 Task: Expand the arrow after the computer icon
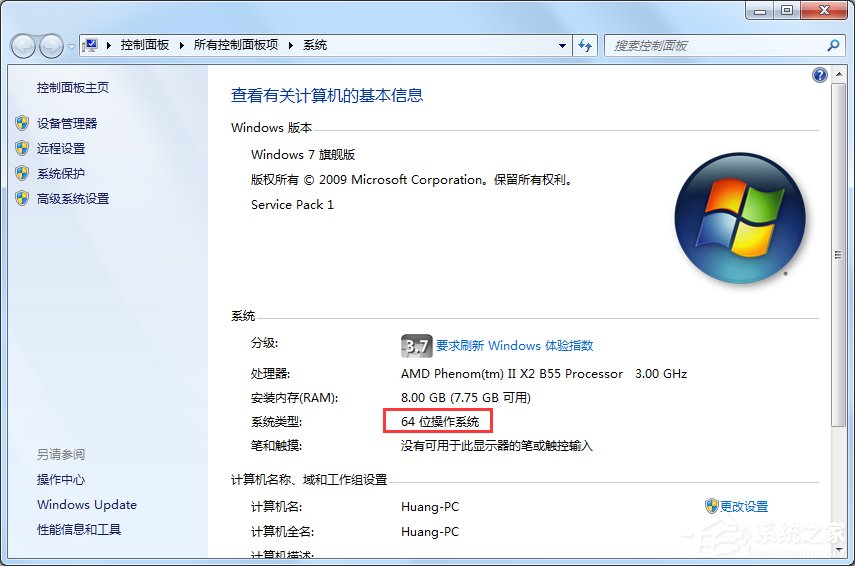(109, 45)
